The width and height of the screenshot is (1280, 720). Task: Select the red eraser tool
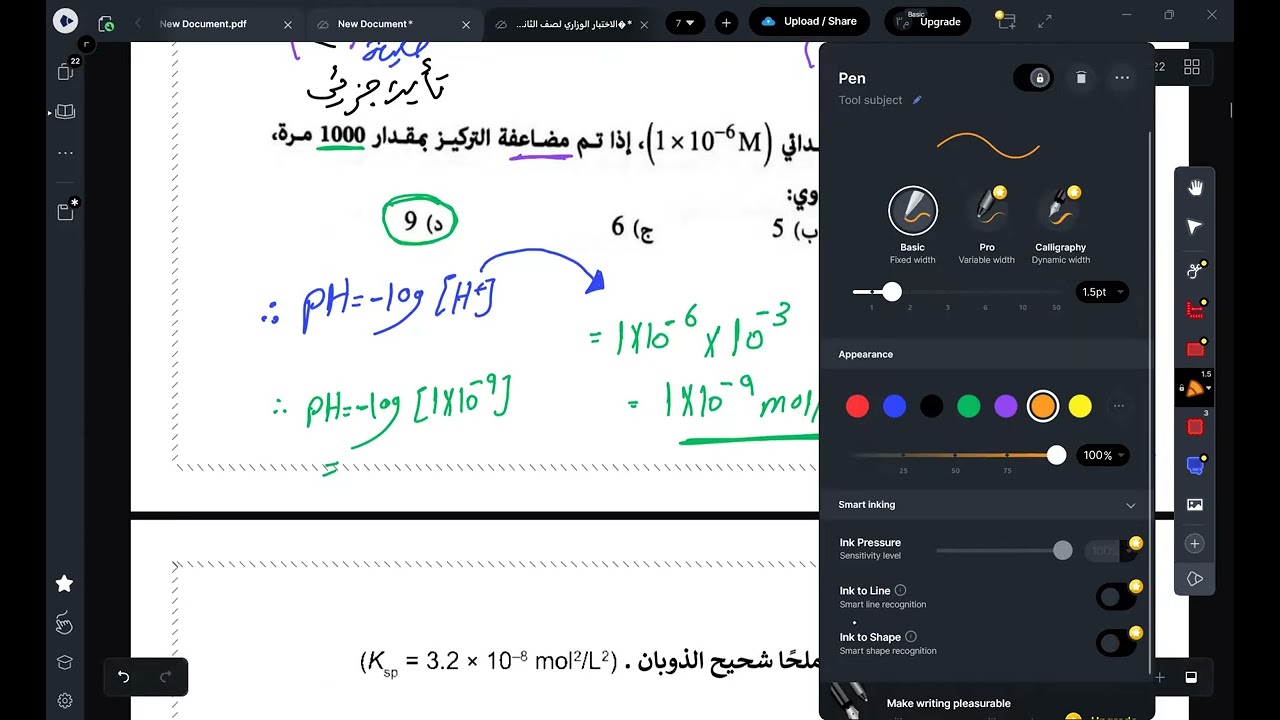tap(1195, 349)
